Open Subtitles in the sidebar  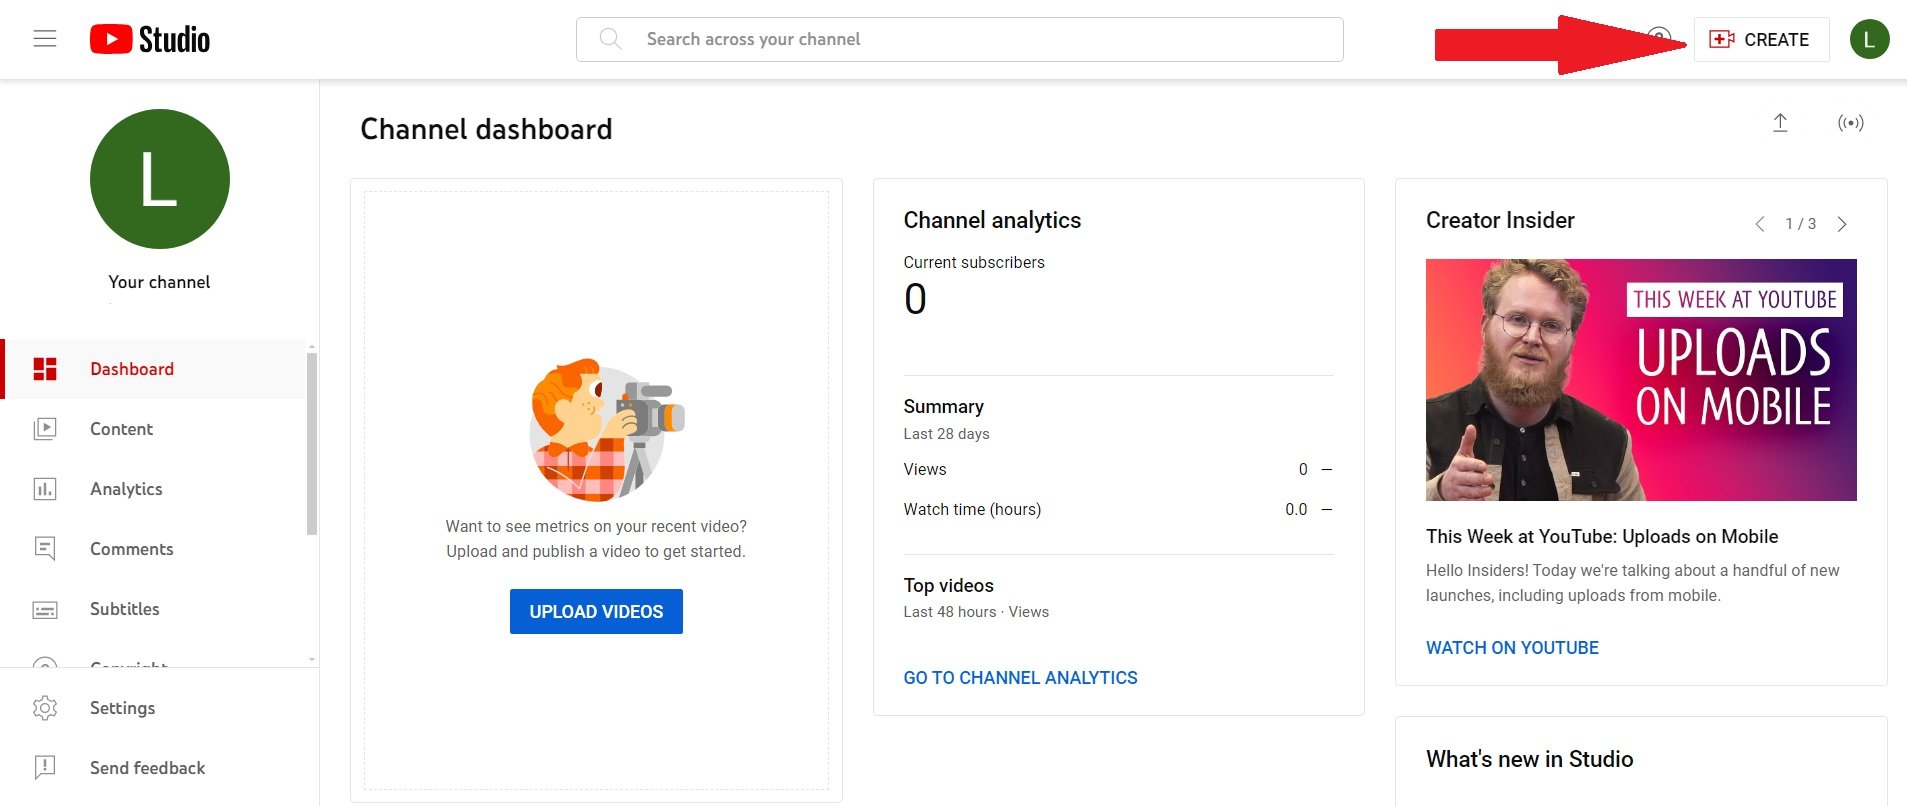[x=154, y=609]
